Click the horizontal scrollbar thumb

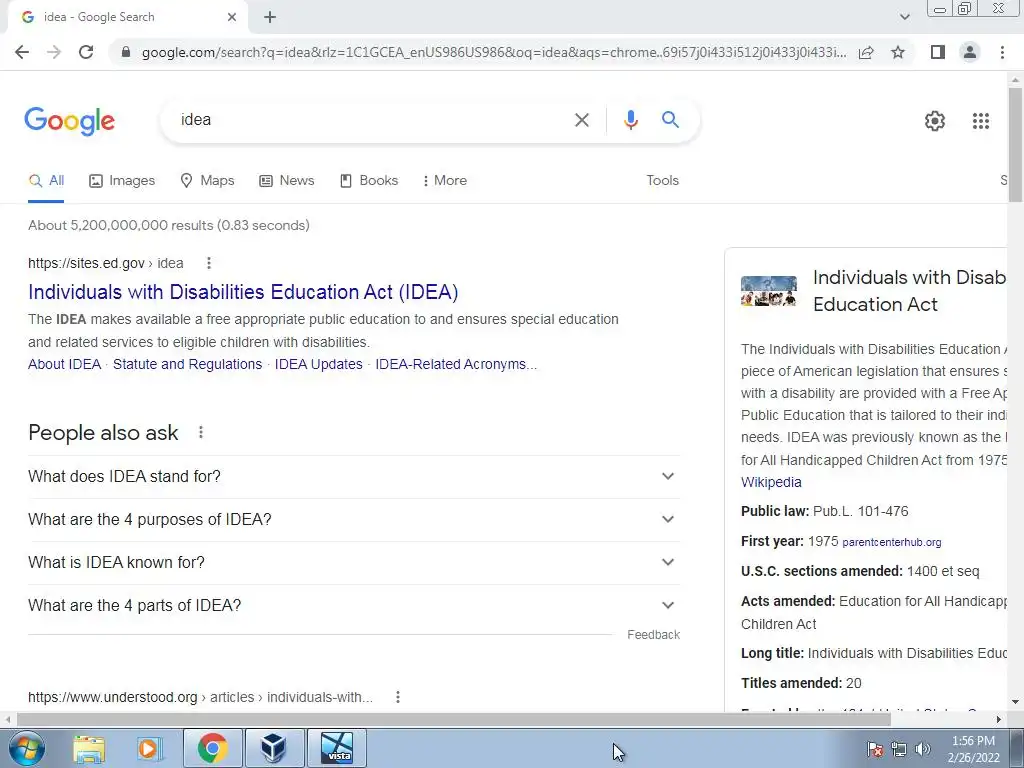pos(454,719)
